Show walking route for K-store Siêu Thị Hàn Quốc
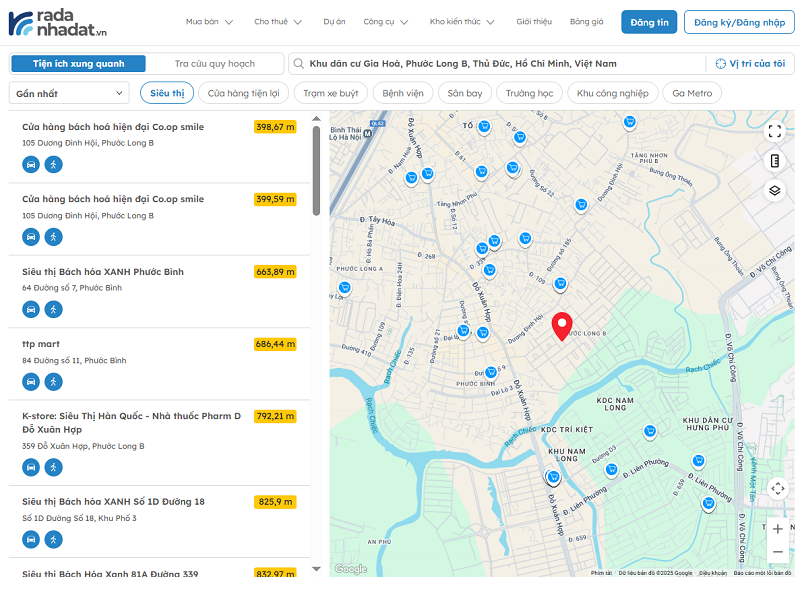Viewport: 800px width, 589px height. click(x=54, y=467)
